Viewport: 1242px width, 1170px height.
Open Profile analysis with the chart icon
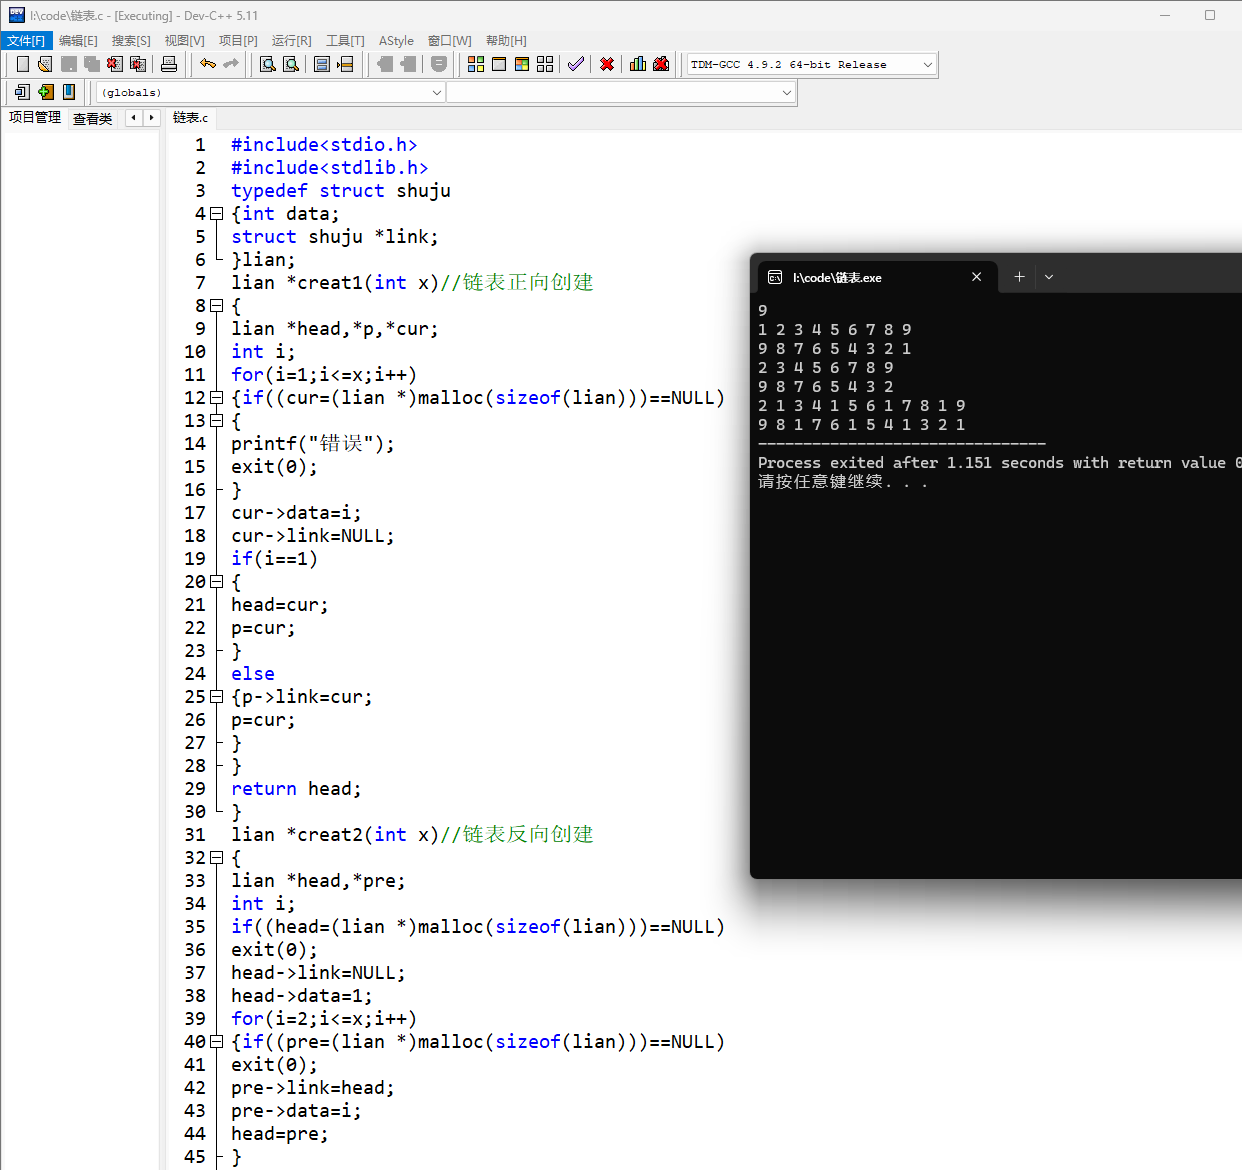click(638, 64)
